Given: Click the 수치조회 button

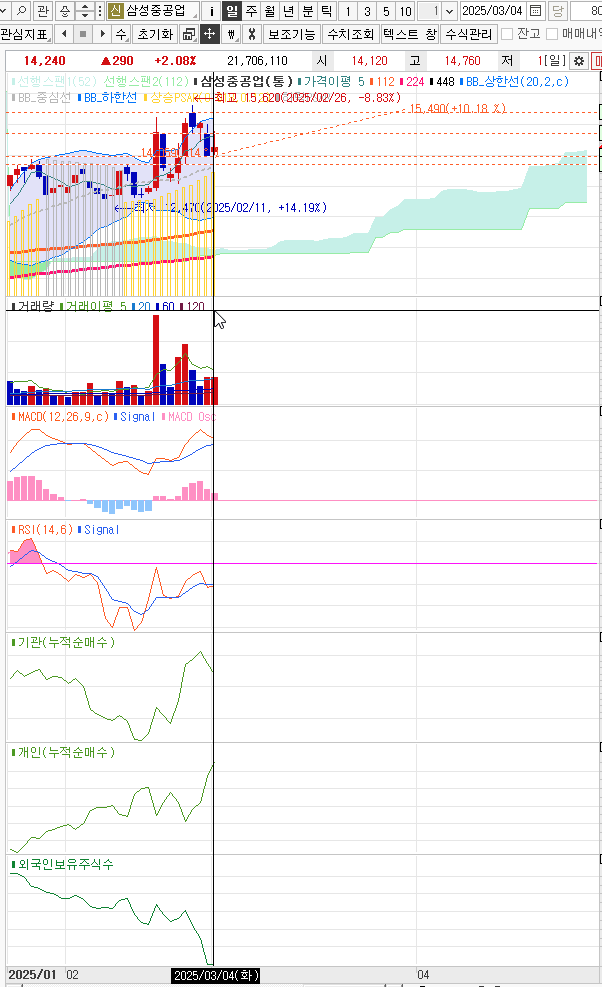Looking at the screenshot, I should [x=351, y=34].
